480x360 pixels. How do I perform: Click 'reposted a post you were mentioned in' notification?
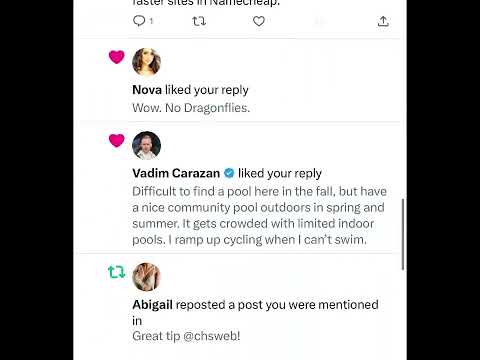255,312
